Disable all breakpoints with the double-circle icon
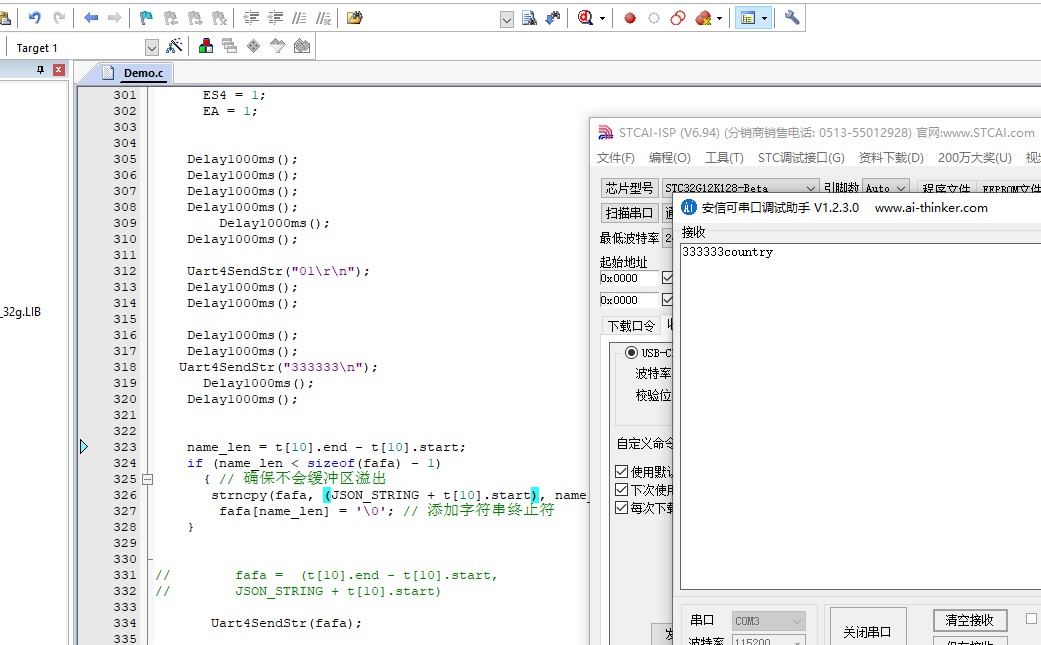 point(678,18)
